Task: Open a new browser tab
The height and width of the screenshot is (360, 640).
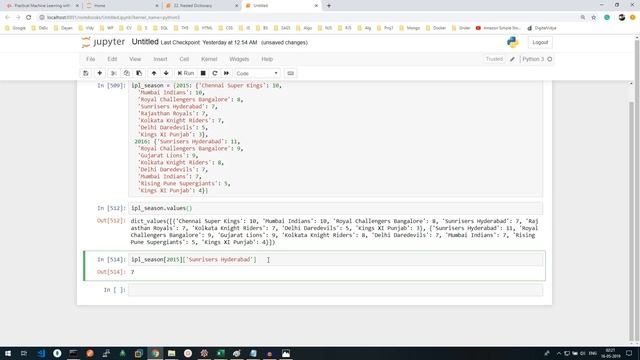Action: click(x=329, y=6)
